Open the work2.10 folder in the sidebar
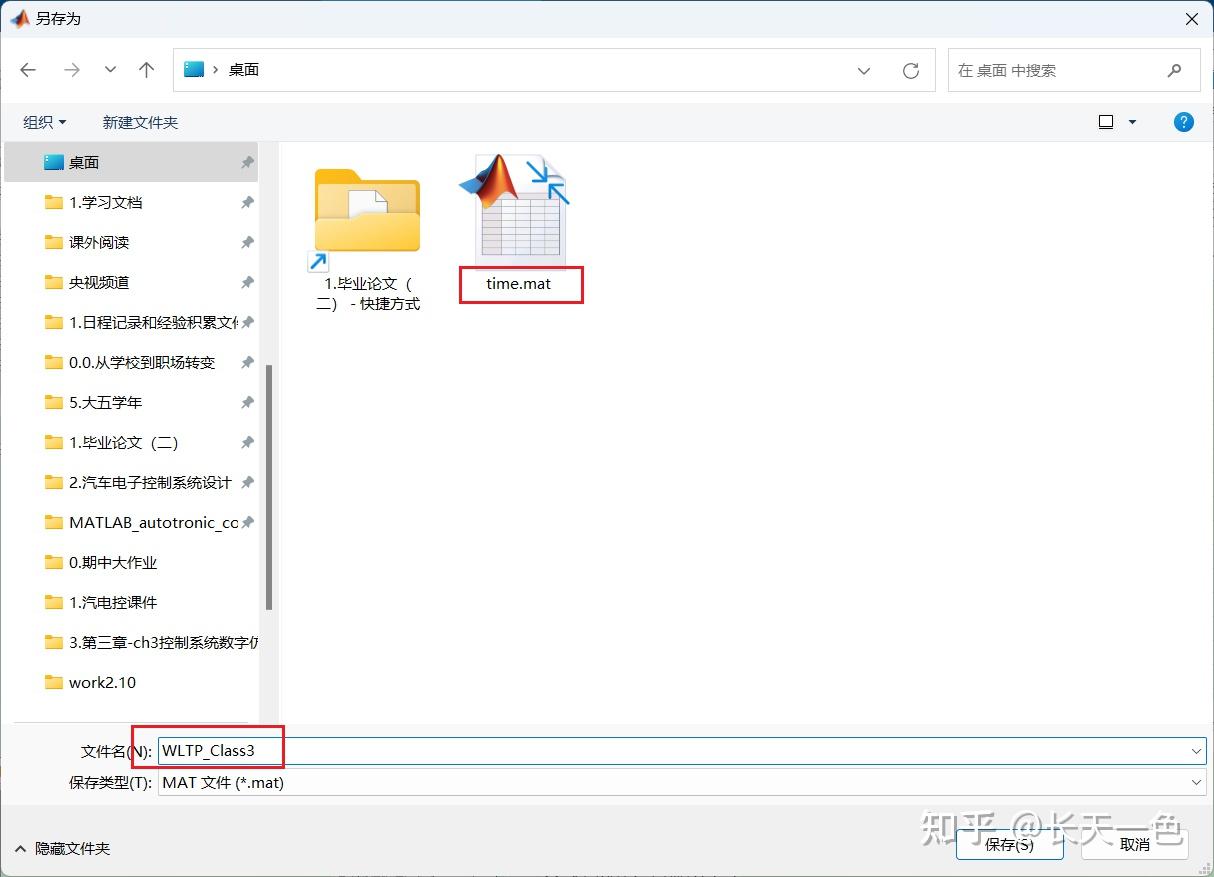This screenshot has width=1214, height=877. pos(100,682)
